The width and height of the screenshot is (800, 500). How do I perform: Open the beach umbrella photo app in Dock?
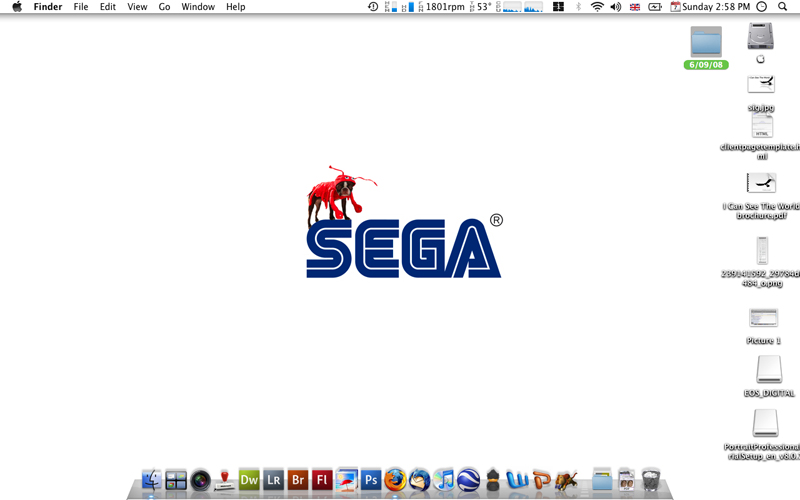click(x=346, y=480)
